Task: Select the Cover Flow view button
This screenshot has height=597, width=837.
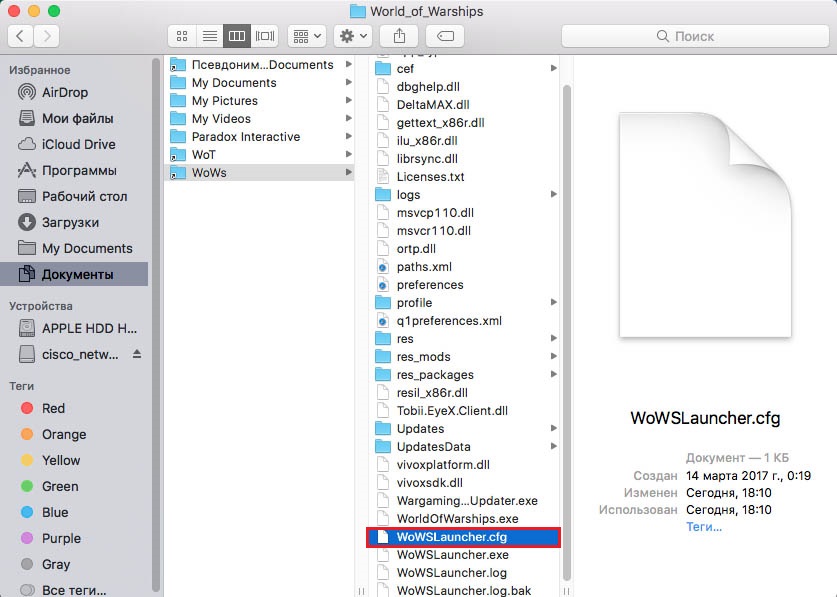Action: click(265, 36)
